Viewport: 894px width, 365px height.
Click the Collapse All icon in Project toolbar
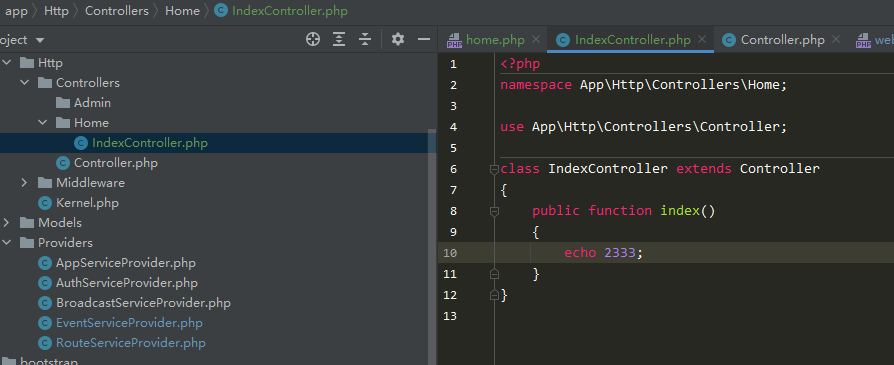click(x=365, y=39)
